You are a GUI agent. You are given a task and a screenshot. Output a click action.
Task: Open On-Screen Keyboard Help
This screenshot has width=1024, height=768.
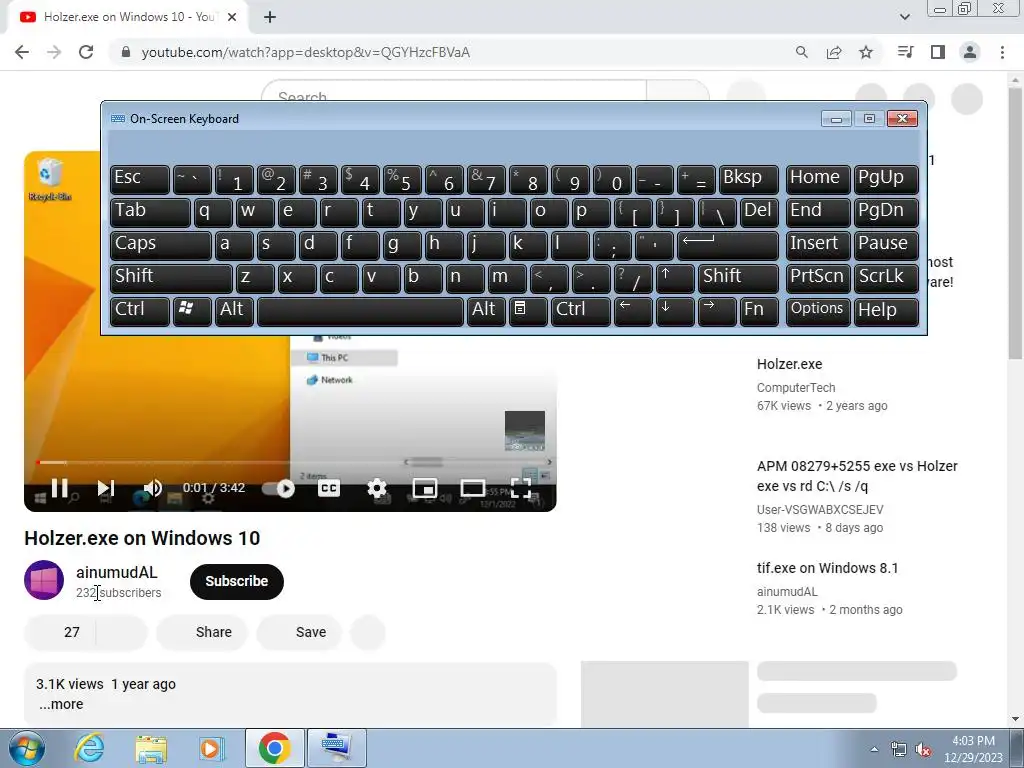coord(886,312)
